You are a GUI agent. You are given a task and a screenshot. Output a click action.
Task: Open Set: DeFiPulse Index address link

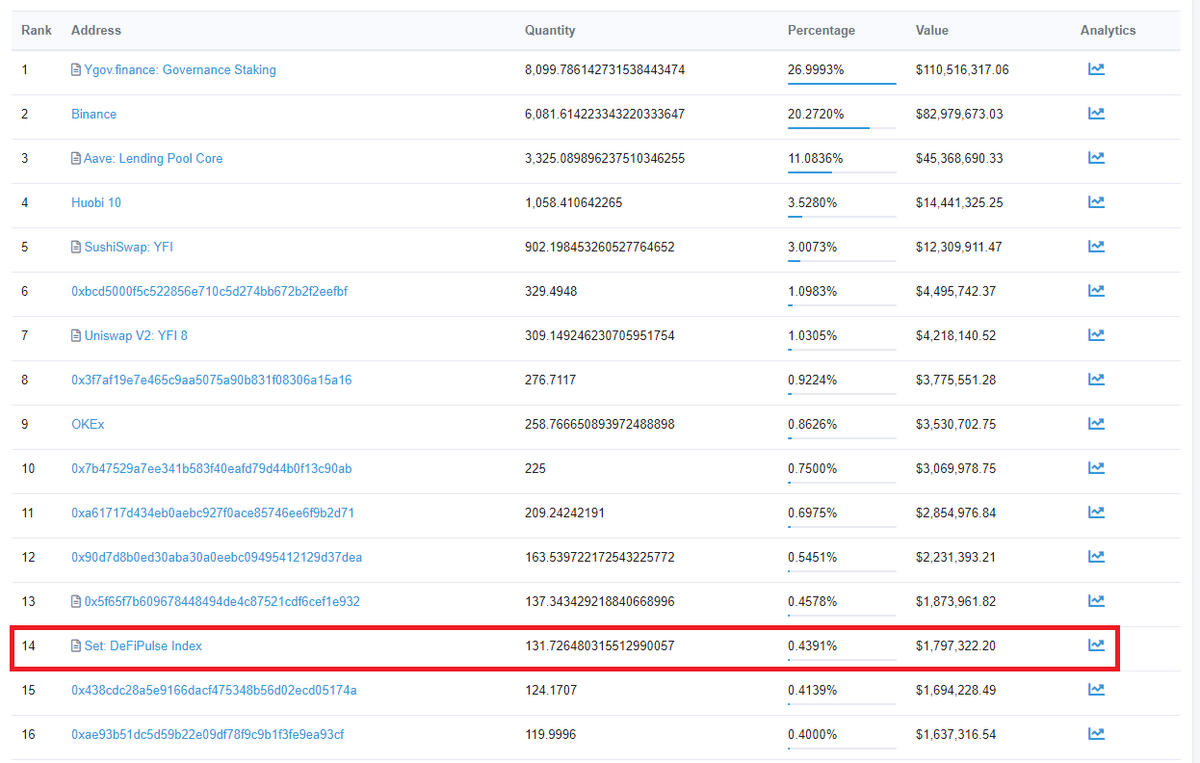(x=143, y=645)
